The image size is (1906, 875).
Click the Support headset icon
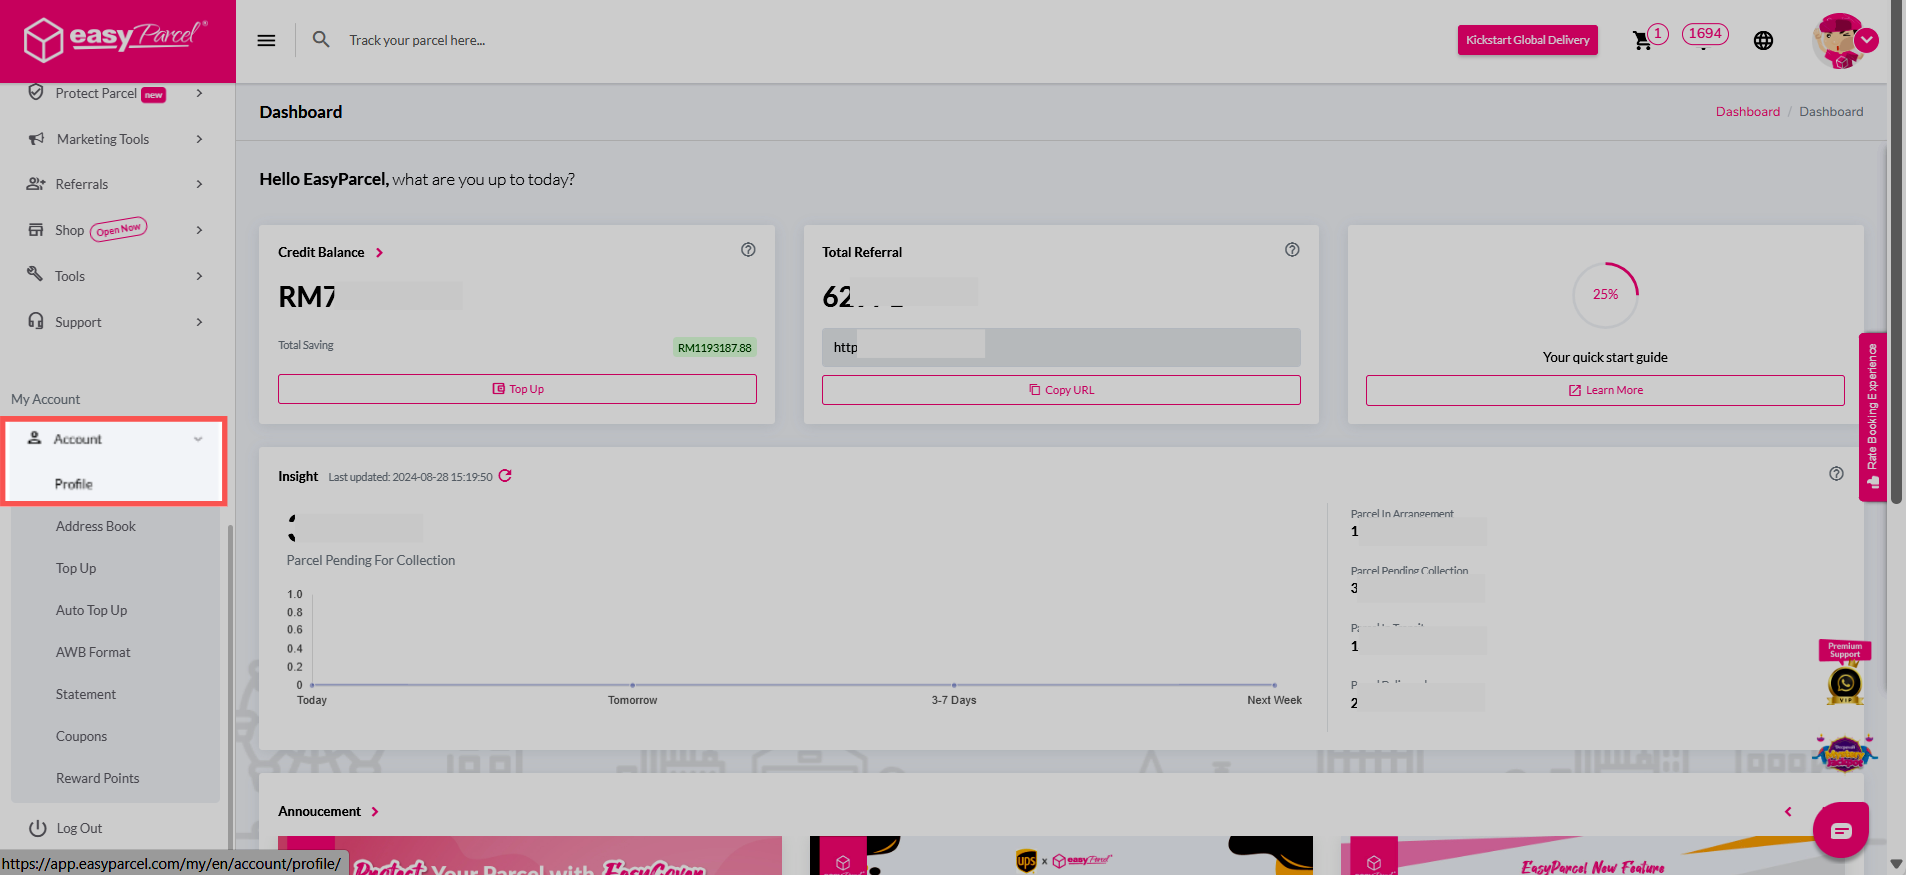pyautogui.click(x=36, y=321)
